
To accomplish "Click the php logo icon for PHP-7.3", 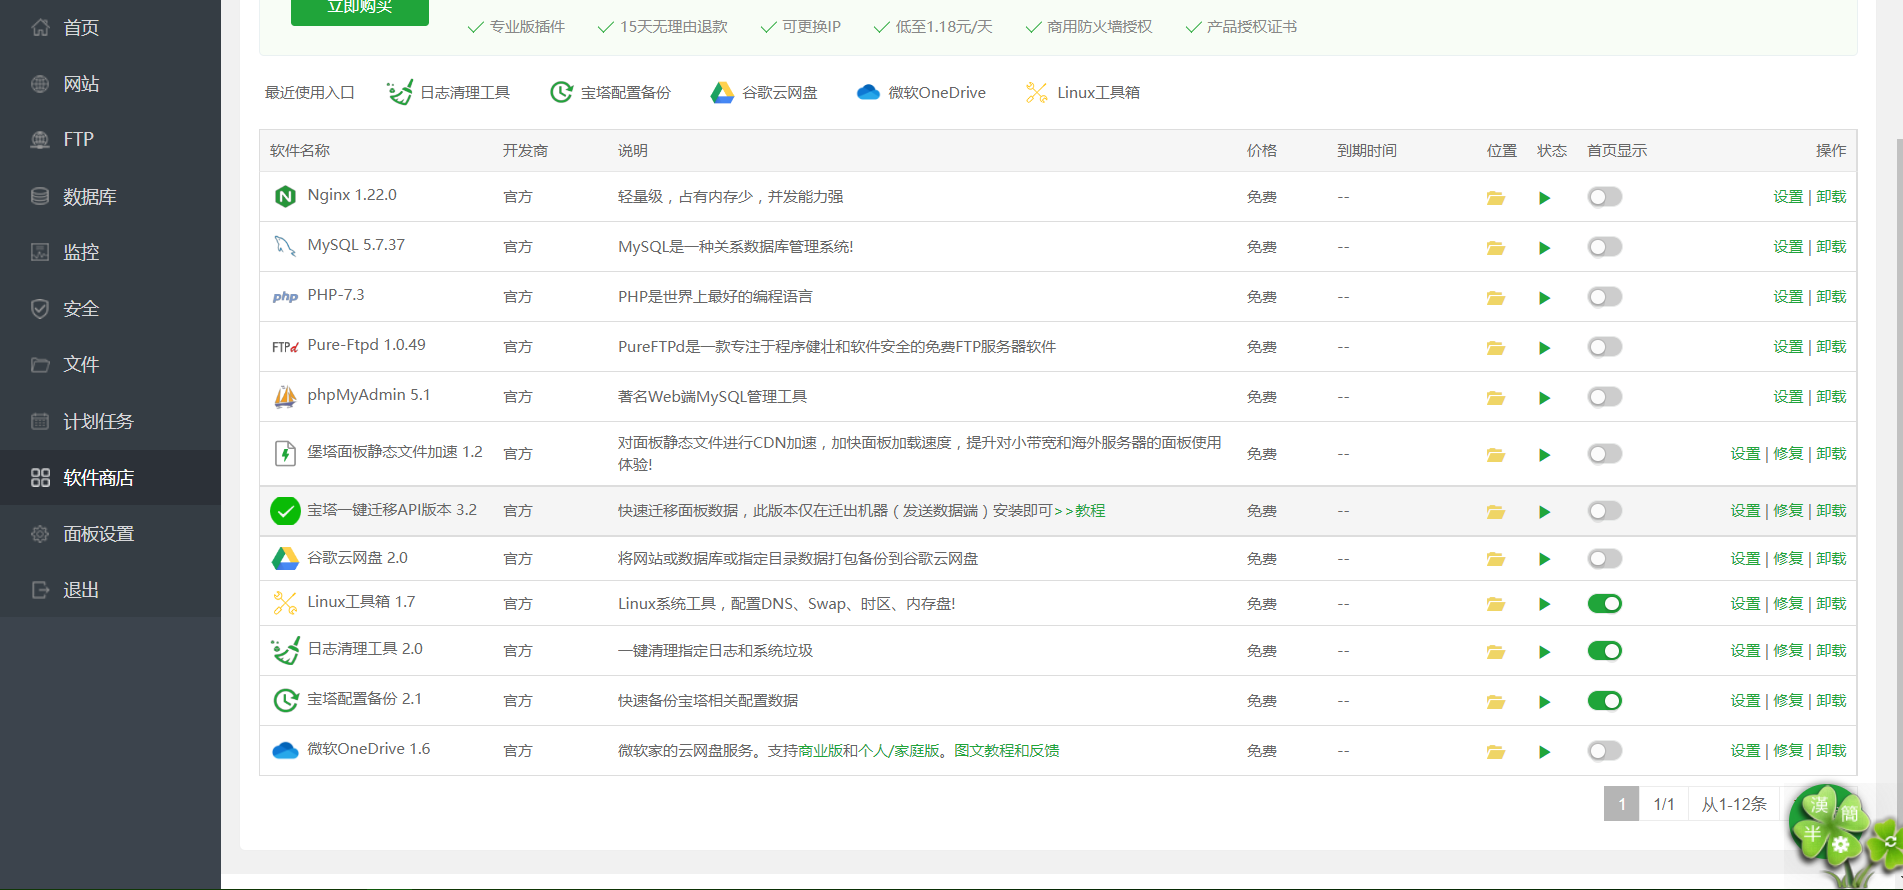I will (285, 296).
